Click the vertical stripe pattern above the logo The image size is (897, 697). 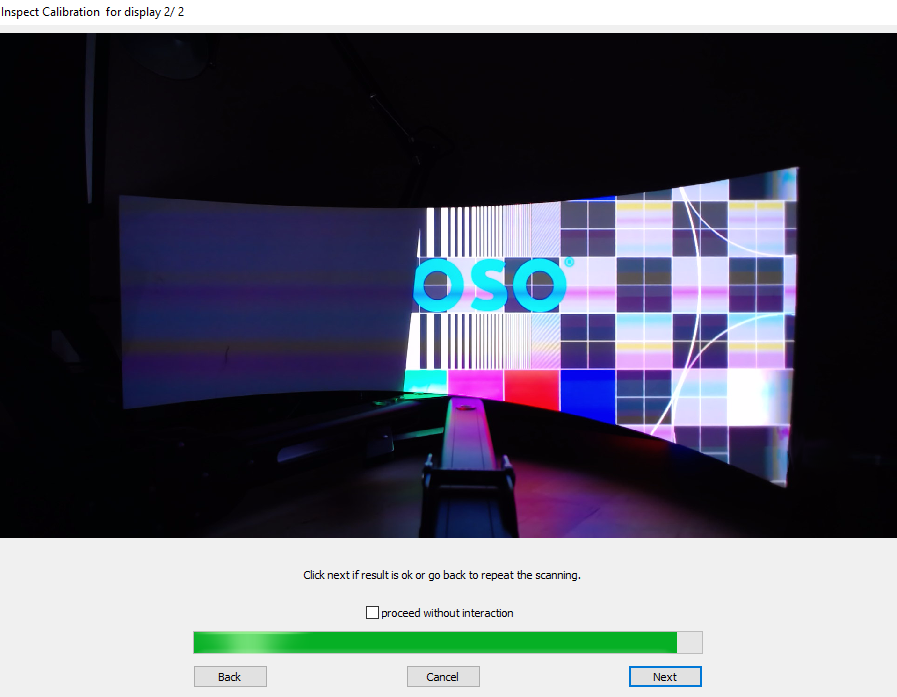pyautogui.click(x=475, y=230)
